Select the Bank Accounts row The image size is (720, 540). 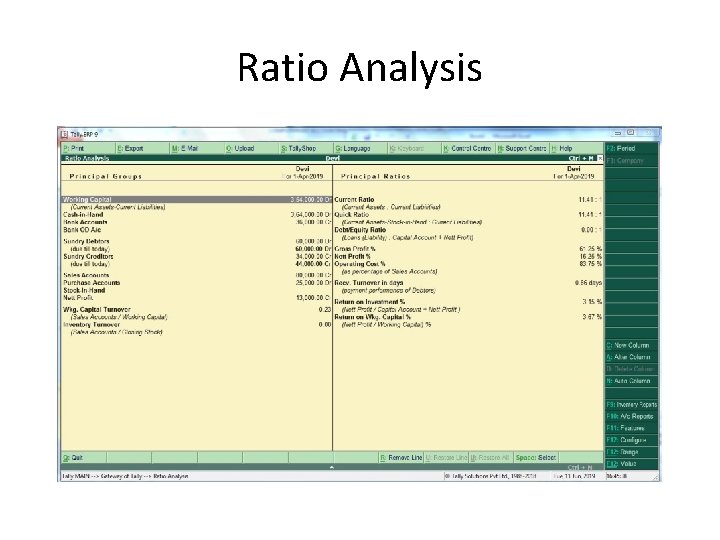(197, 222)
